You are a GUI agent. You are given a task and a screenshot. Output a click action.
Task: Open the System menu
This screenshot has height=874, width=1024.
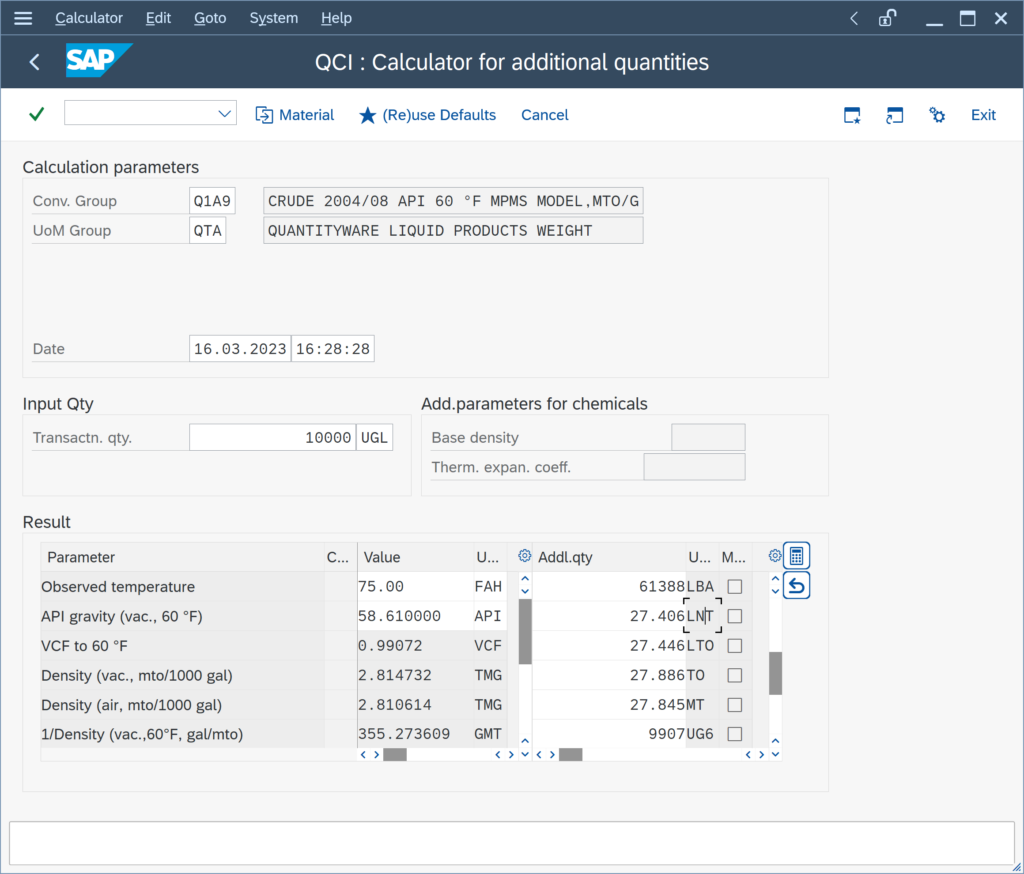[274, 18]
